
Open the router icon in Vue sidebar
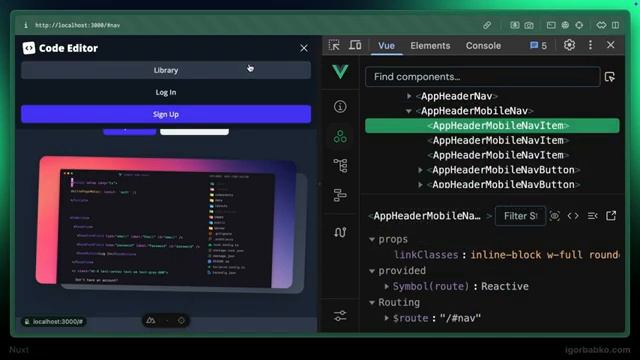[340, 232]
